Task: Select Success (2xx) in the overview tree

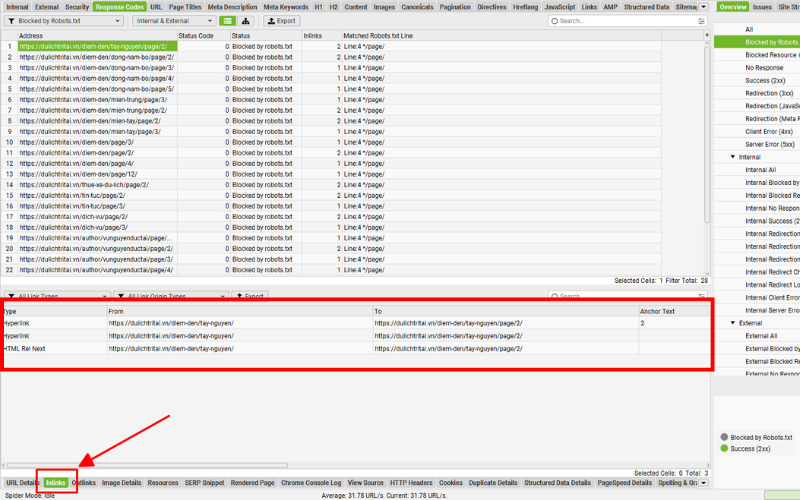Action: point(765,81)
